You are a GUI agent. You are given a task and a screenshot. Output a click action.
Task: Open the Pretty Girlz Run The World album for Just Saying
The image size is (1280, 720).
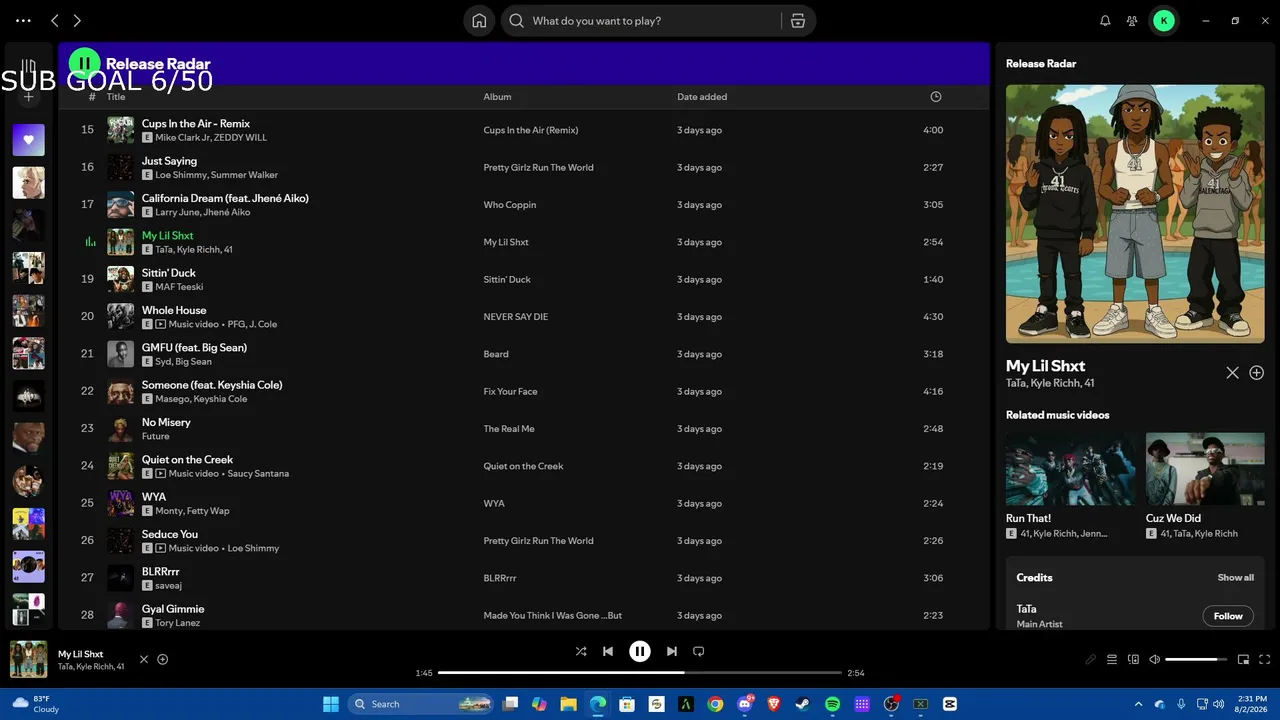coord(538,168)
